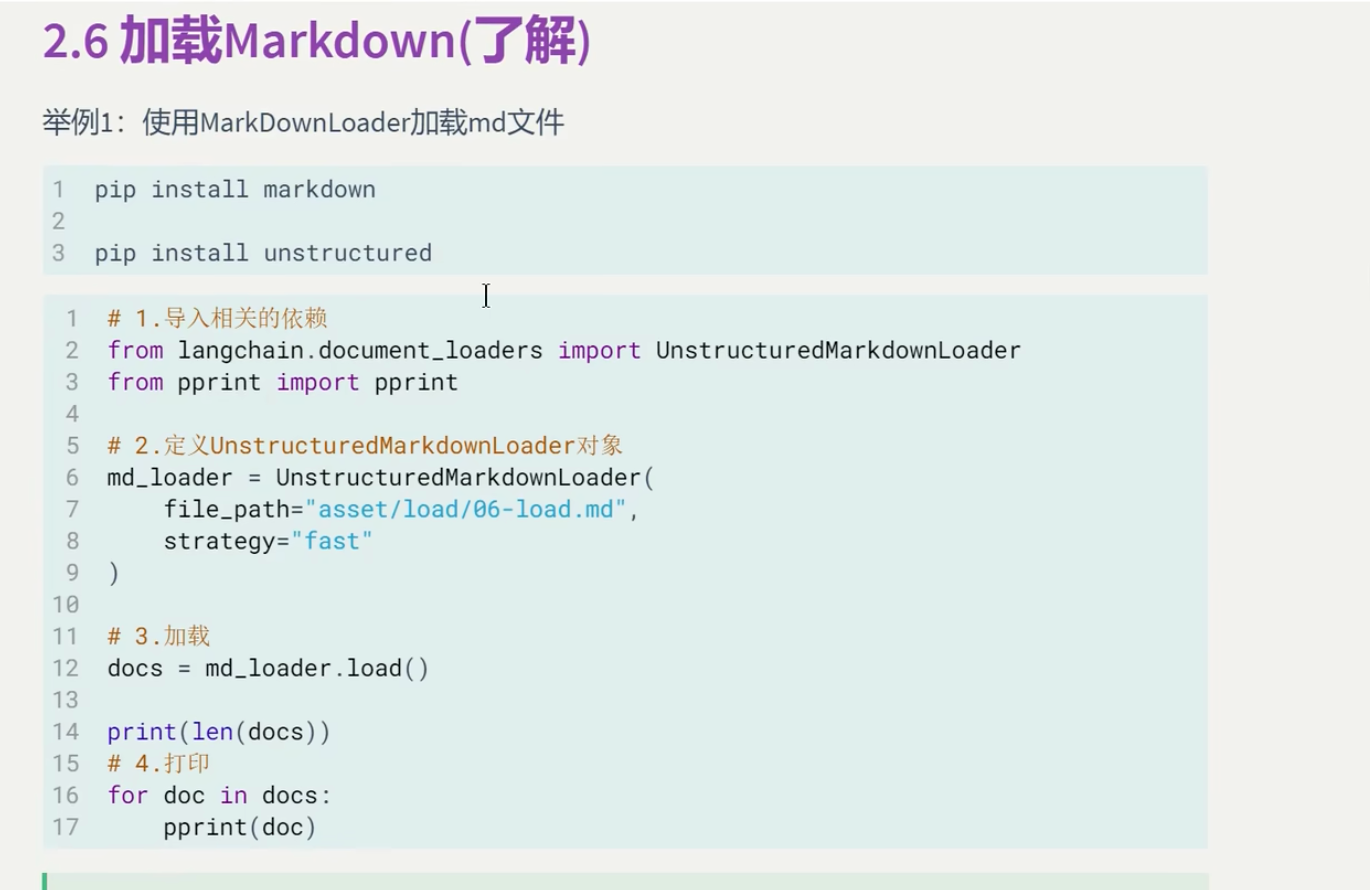Click the langchain.document_loaders import line
The height and width of the screenshot is (890, 1370).
pos(564,350)
